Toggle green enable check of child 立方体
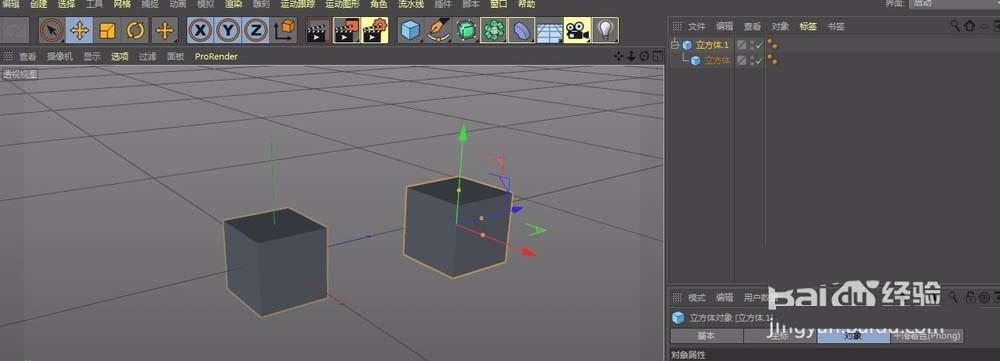 coord(759,60)
